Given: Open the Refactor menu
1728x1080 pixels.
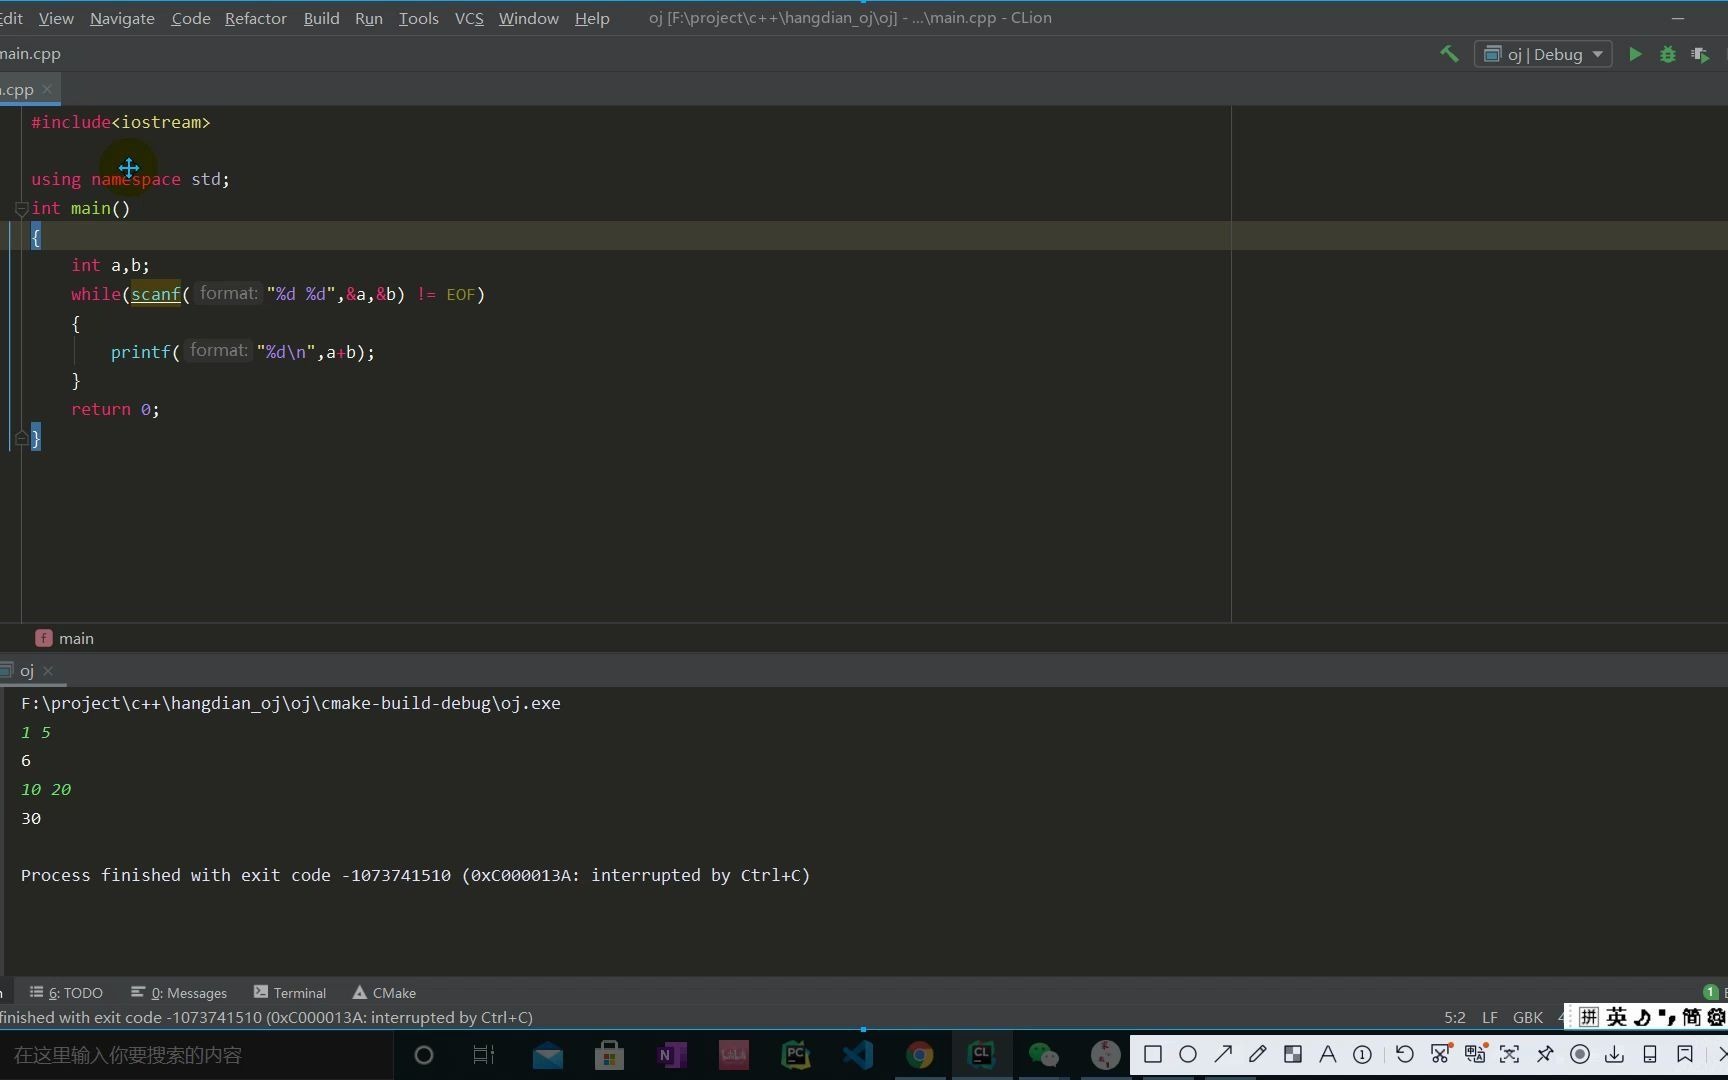Looking at the screenshot, I should (255, 18).
